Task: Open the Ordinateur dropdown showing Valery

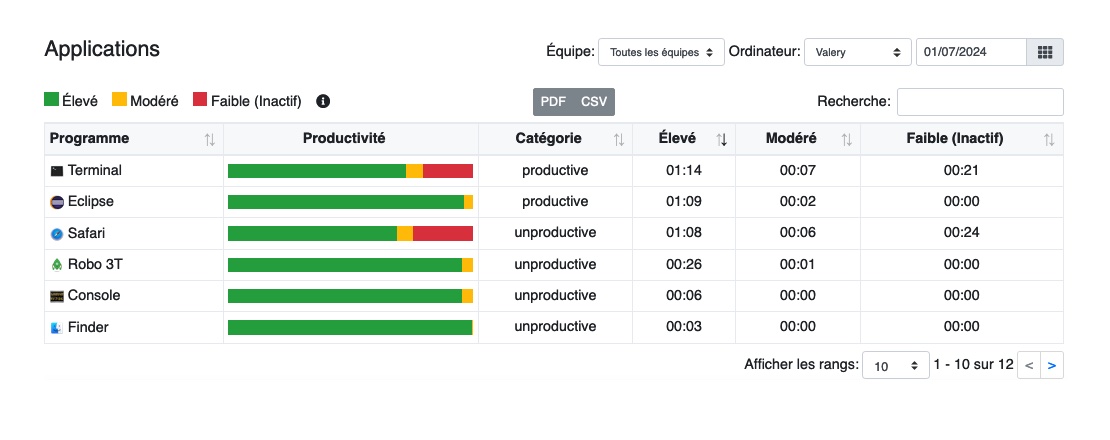Action: [857, 52]
